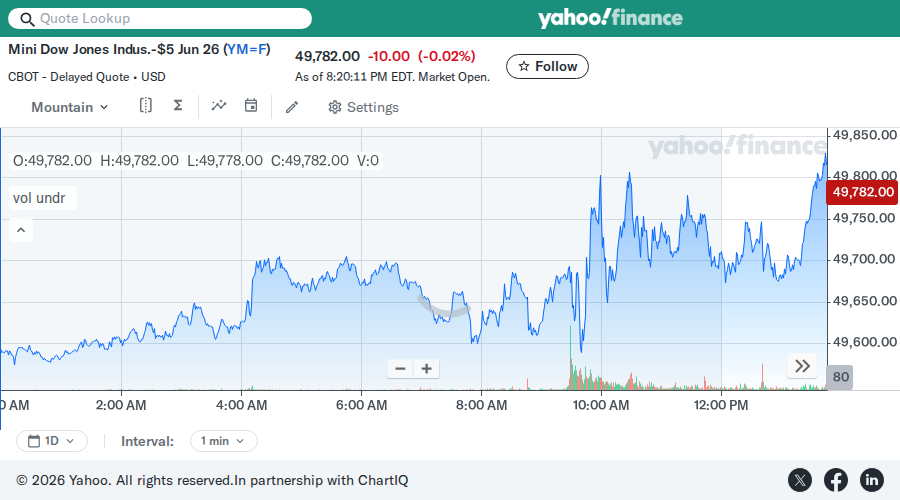Click the Quote Lookup search field

tap(160, 18)
